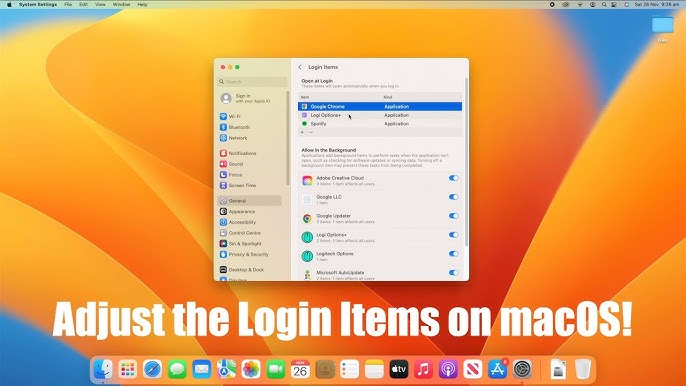Select the Logi Options+ login item row
Viewport: 686px width, 386px height.
(x=380, y=115)
